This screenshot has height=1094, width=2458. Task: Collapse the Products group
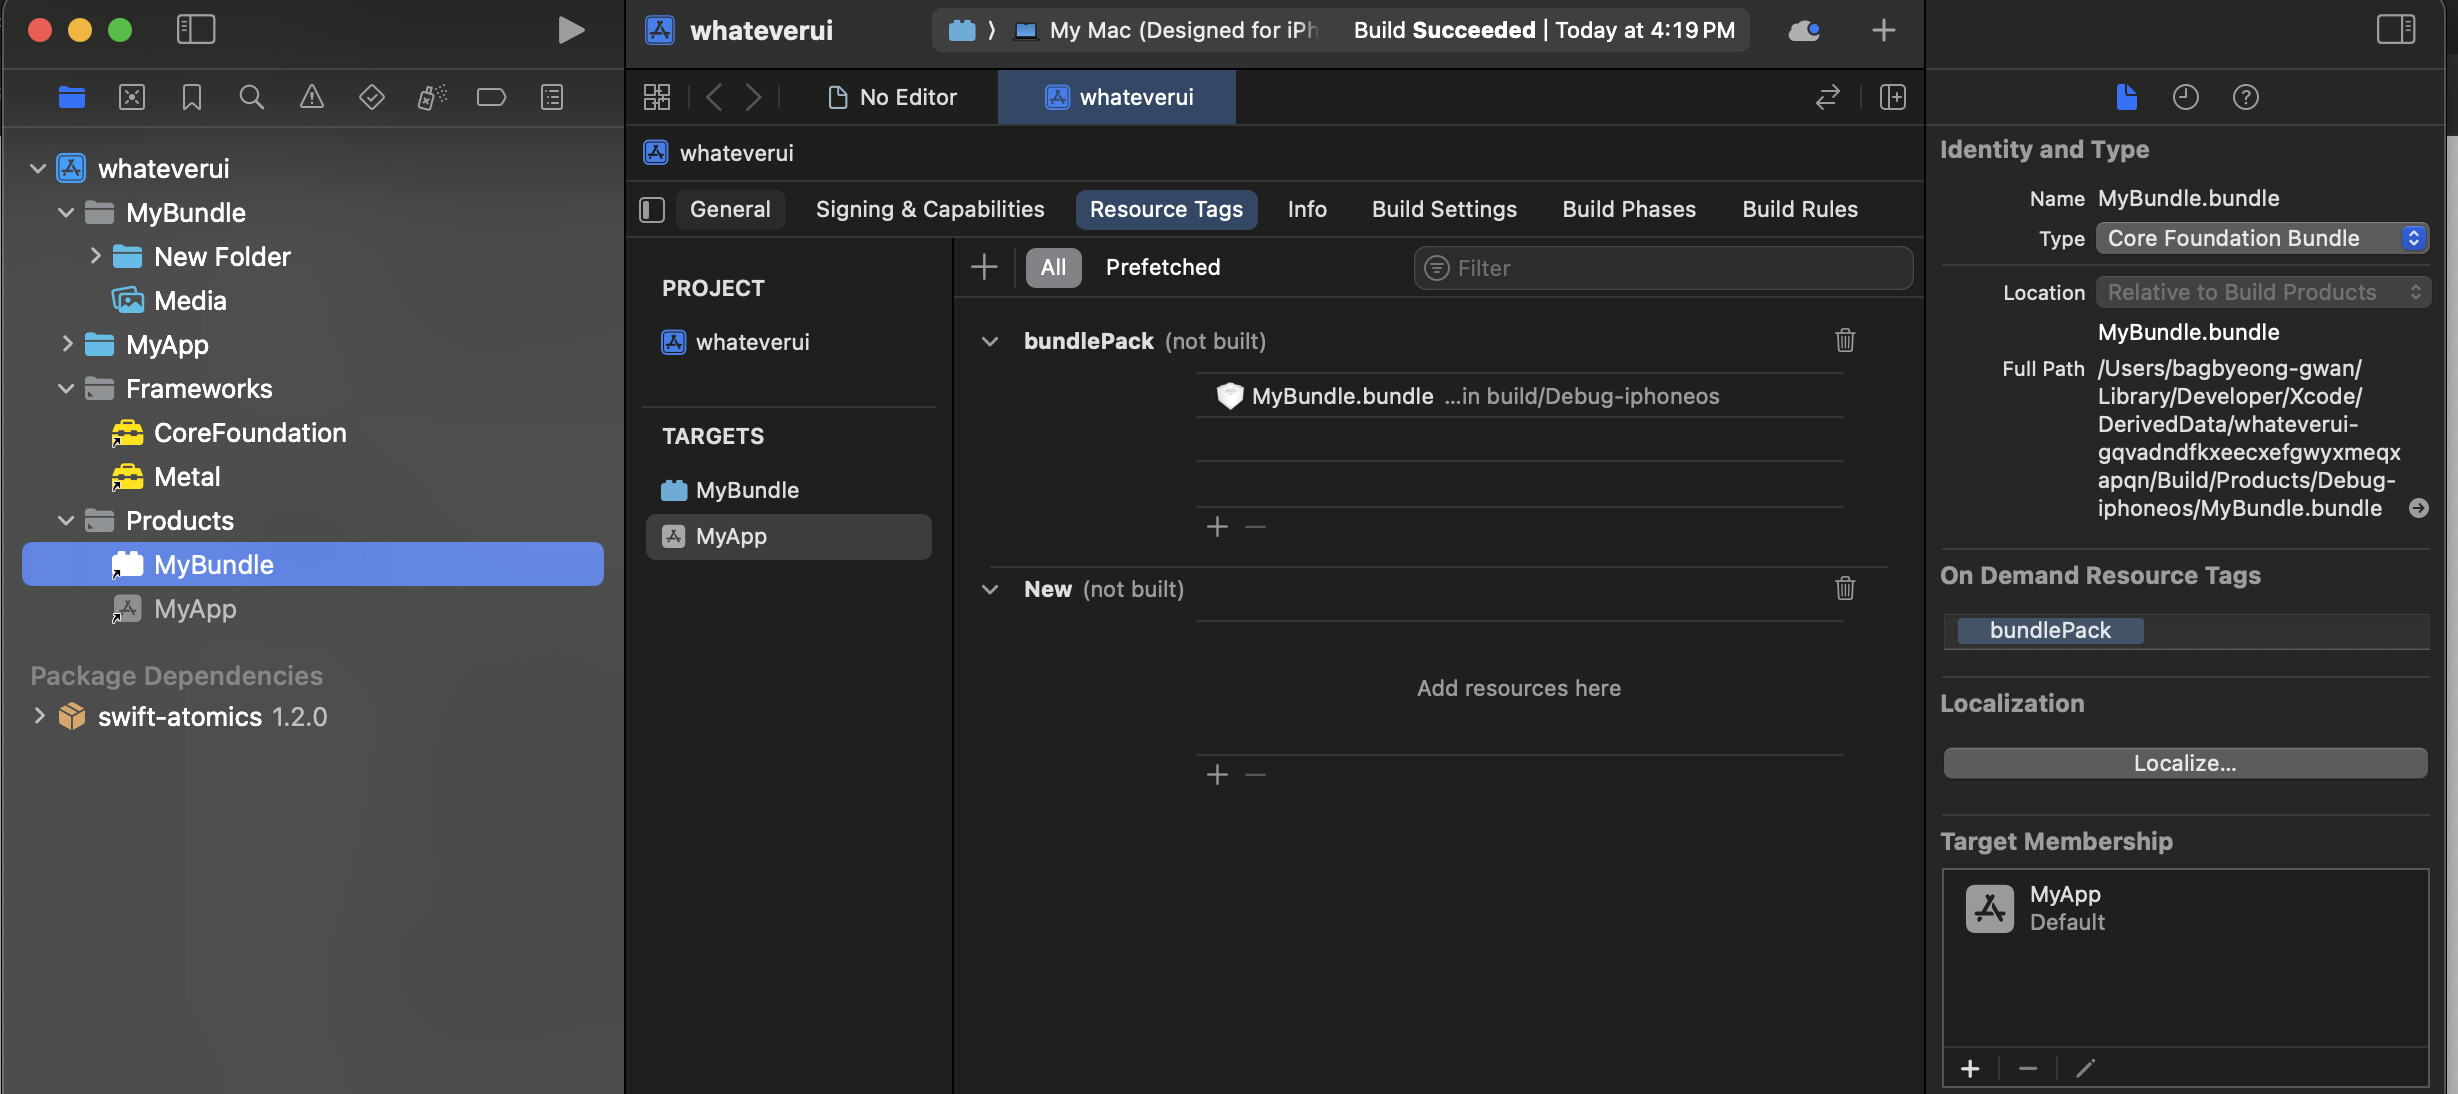(66, 520)
